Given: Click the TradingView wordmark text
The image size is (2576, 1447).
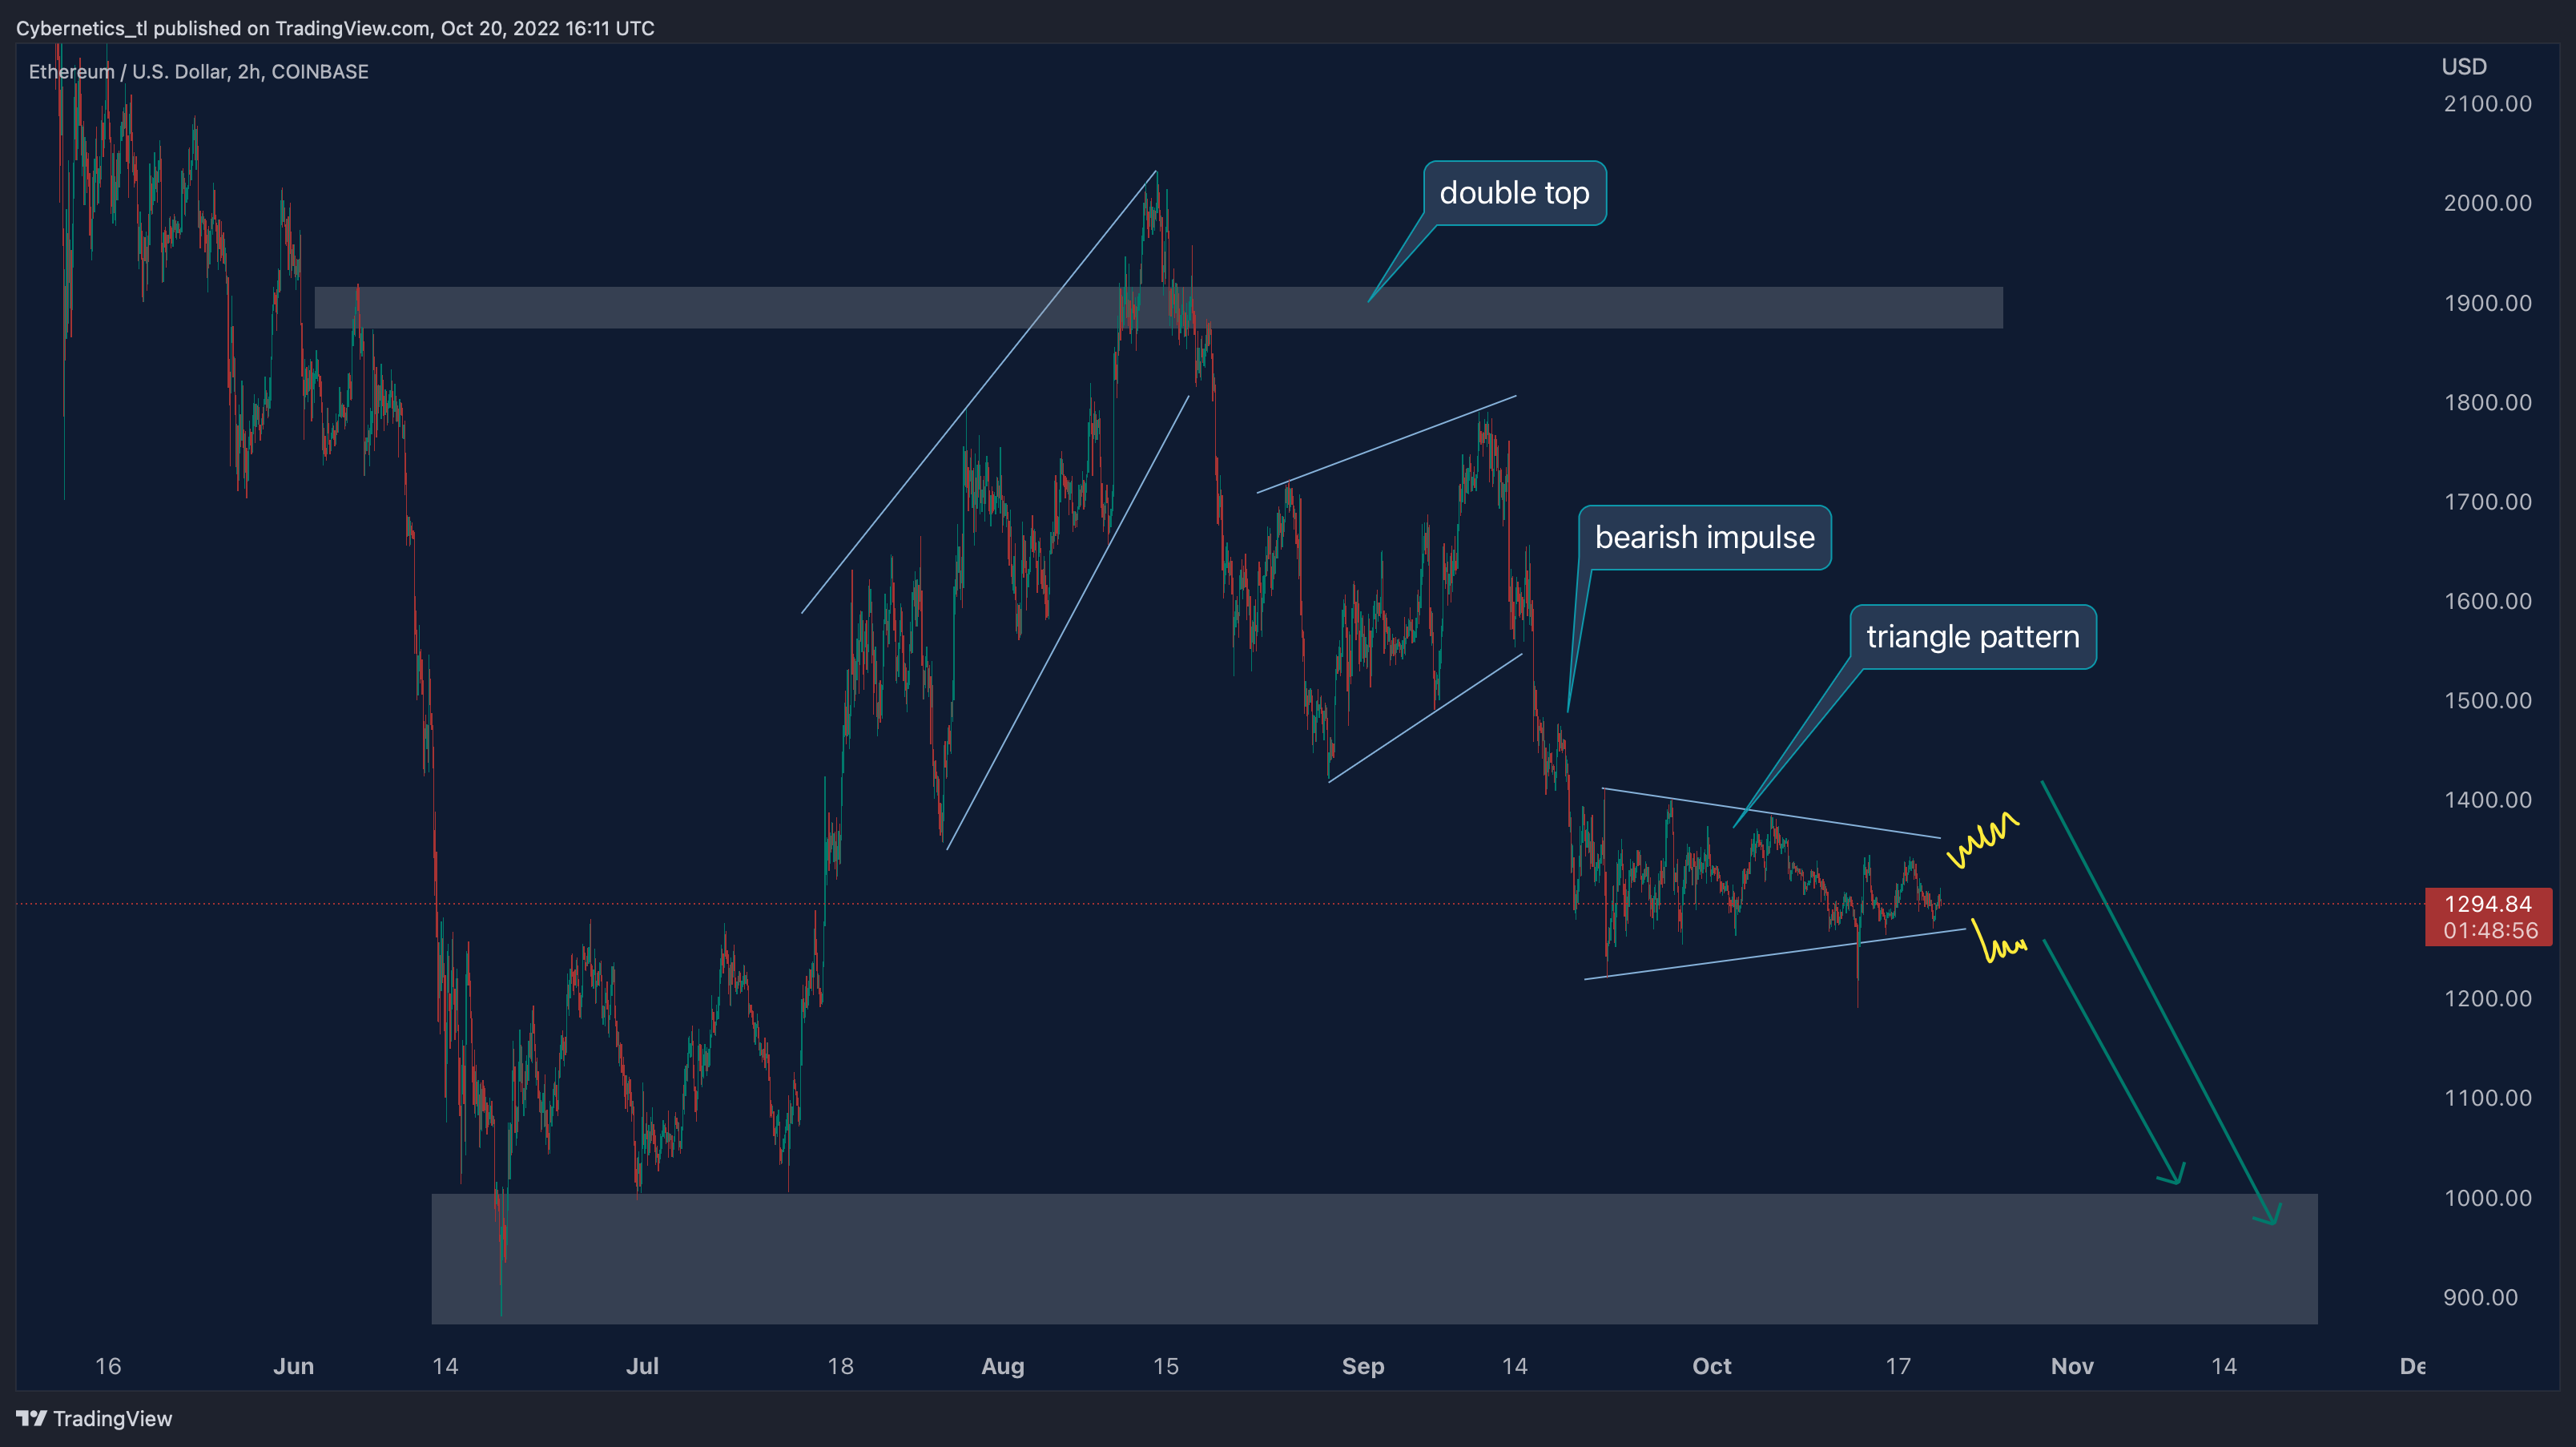Looking at the screenshot, I should [x=112, y=1418].
